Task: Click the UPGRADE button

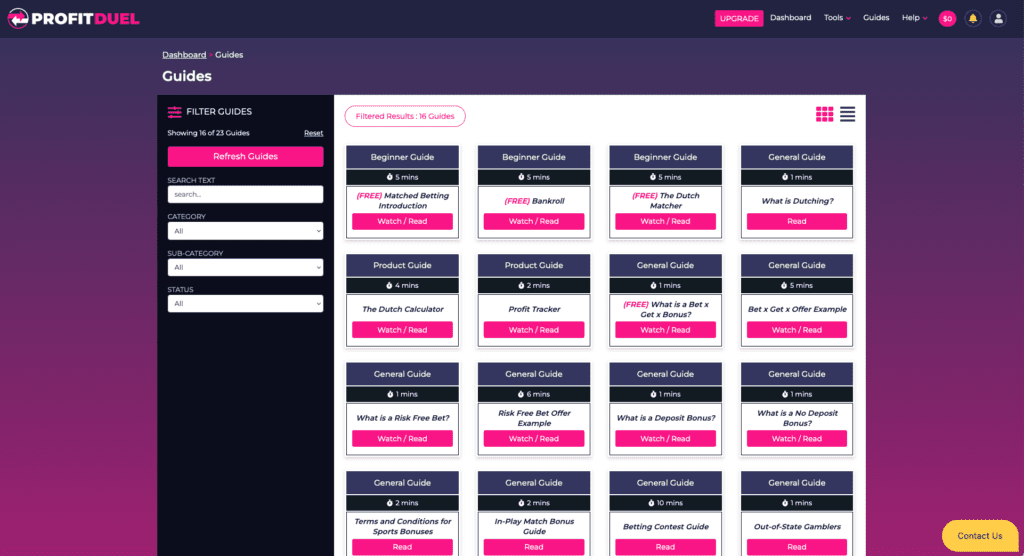Action: [x=739, y=18]
